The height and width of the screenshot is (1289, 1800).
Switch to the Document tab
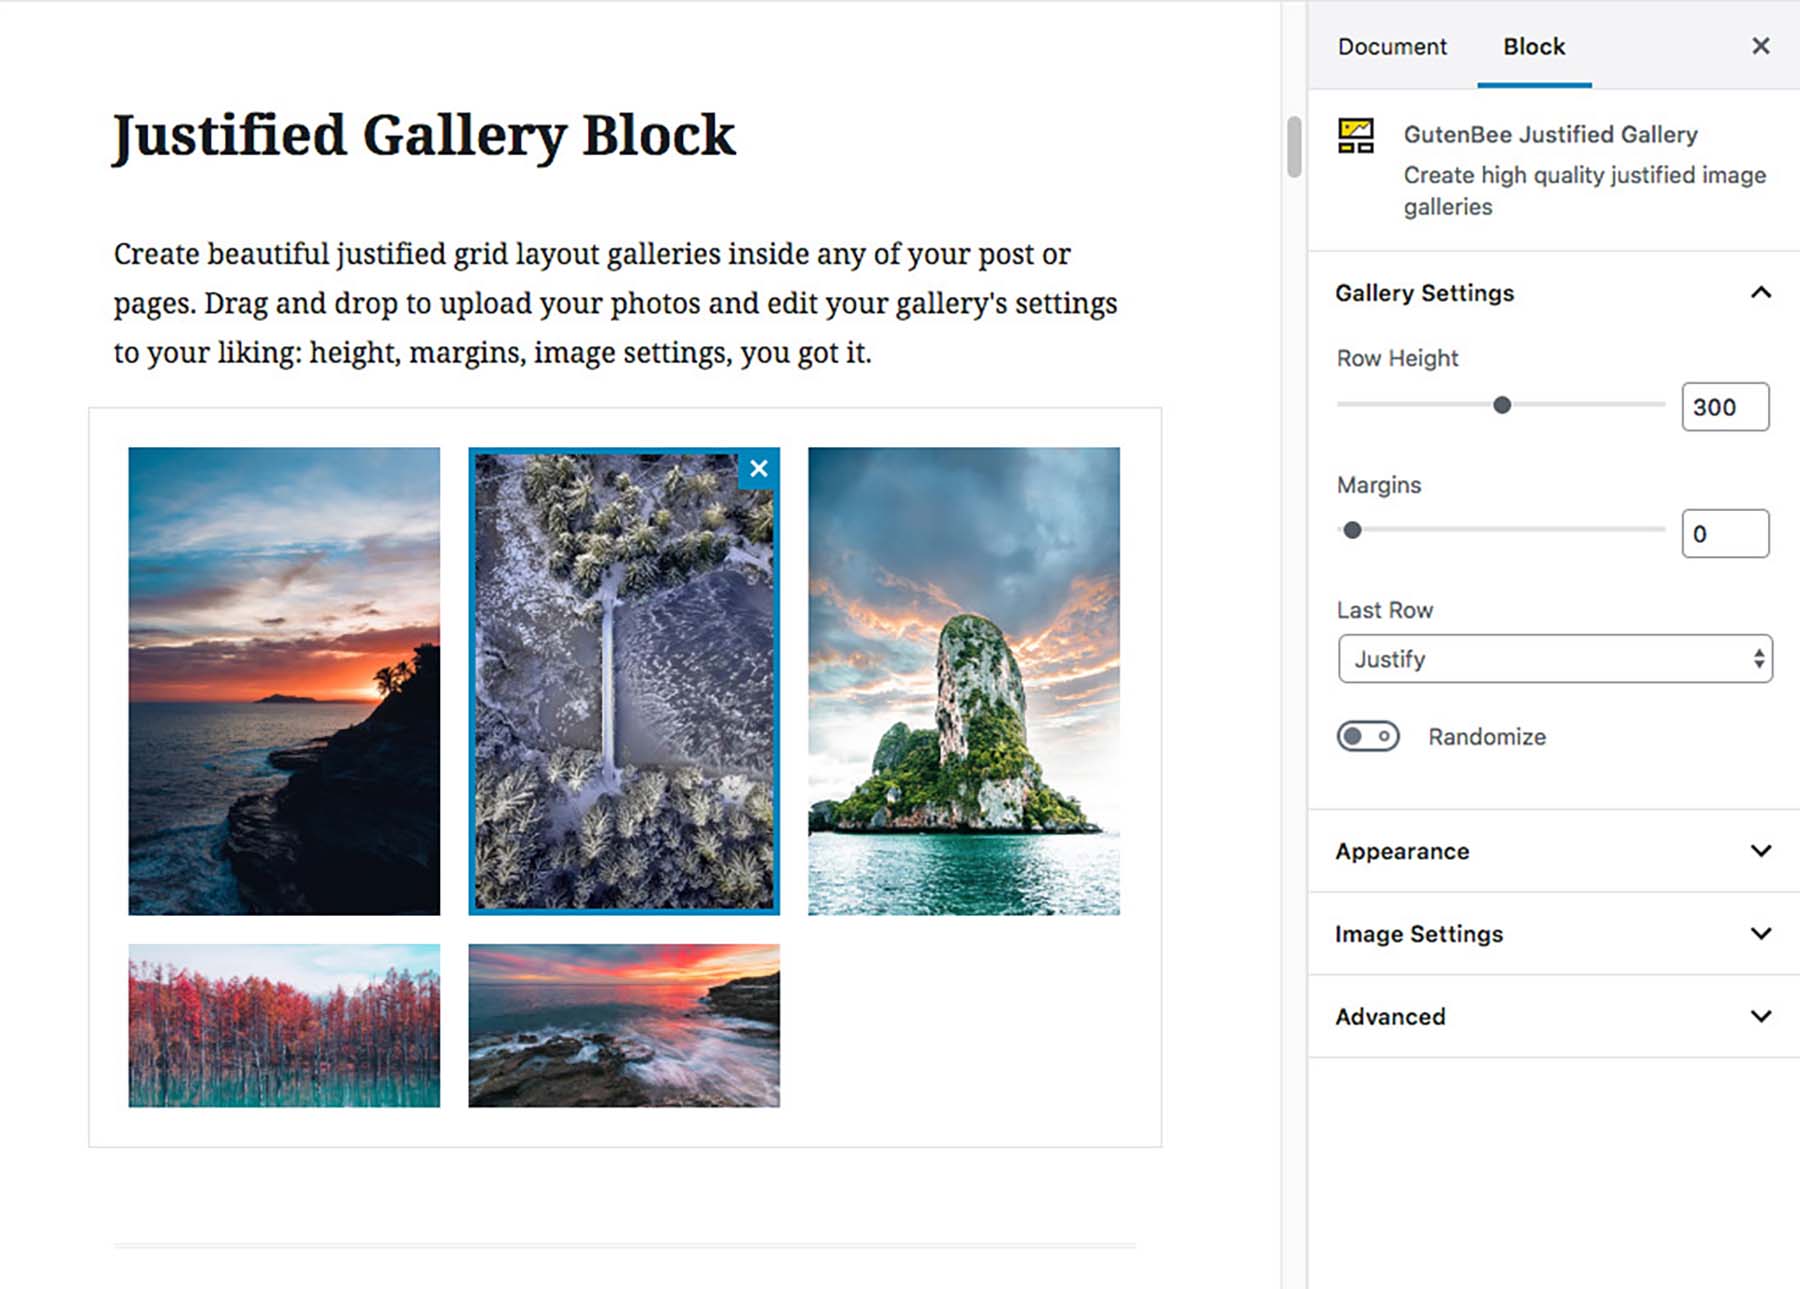[1391, 46]
